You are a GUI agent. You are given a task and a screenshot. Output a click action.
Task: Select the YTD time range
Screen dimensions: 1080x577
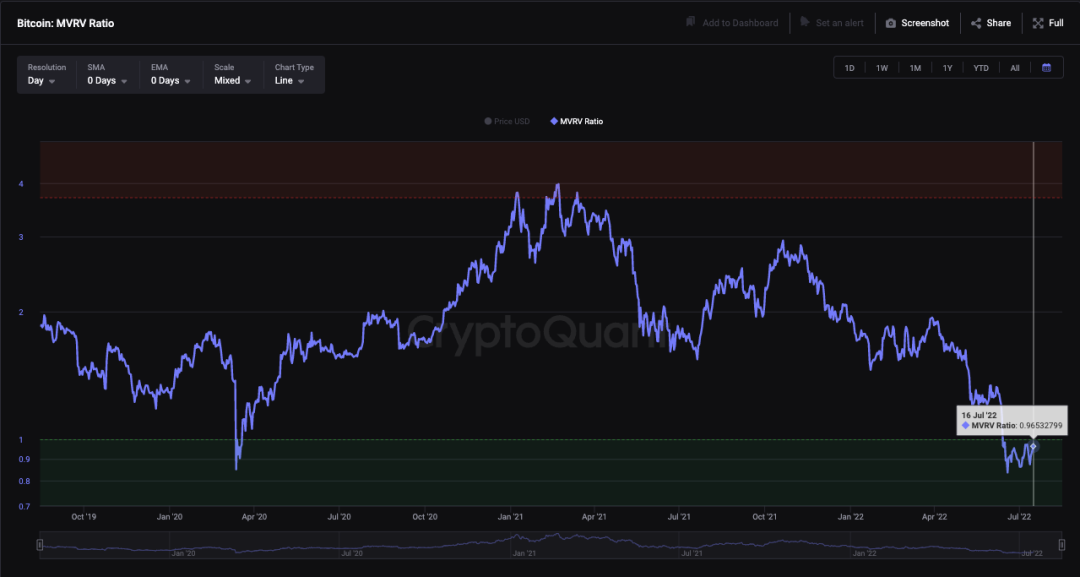[x=981, y=68]
